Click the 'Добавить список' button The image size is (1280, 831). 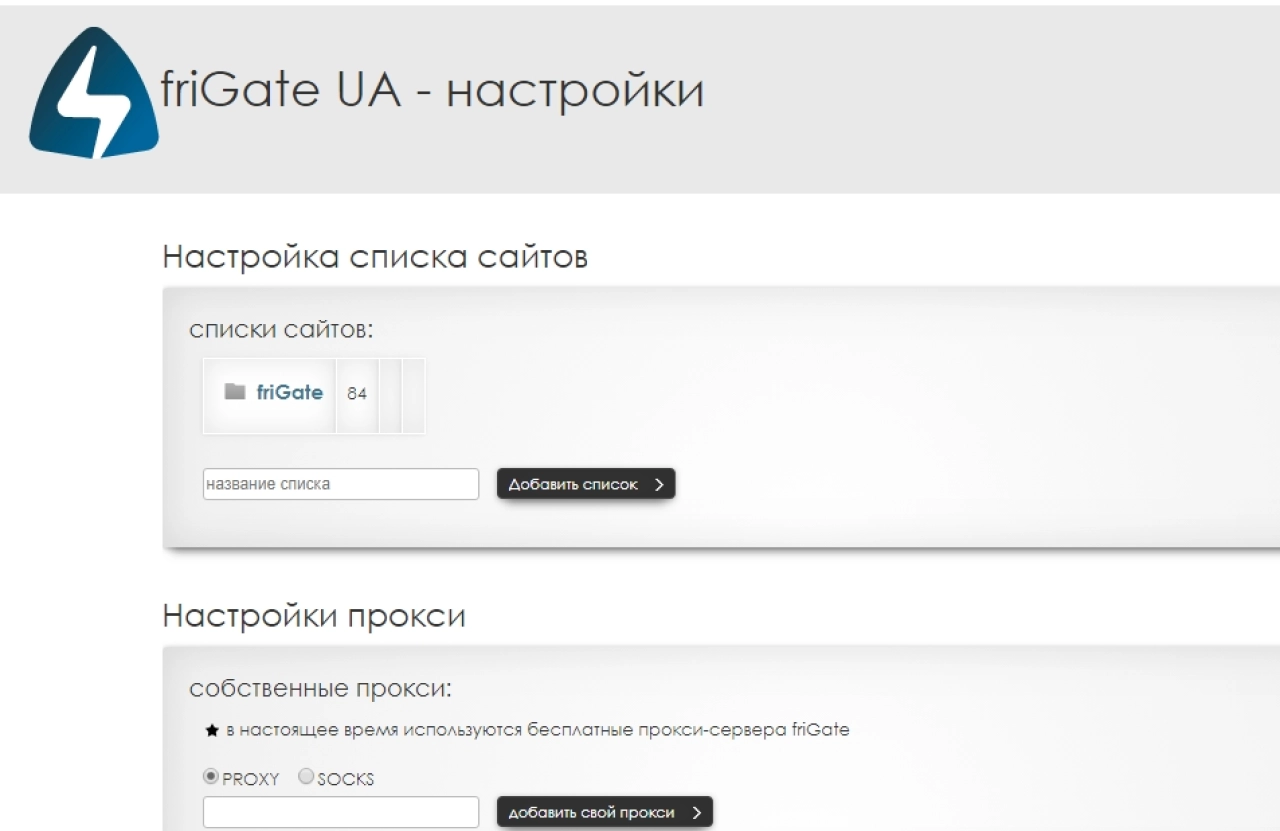(586, 484)
